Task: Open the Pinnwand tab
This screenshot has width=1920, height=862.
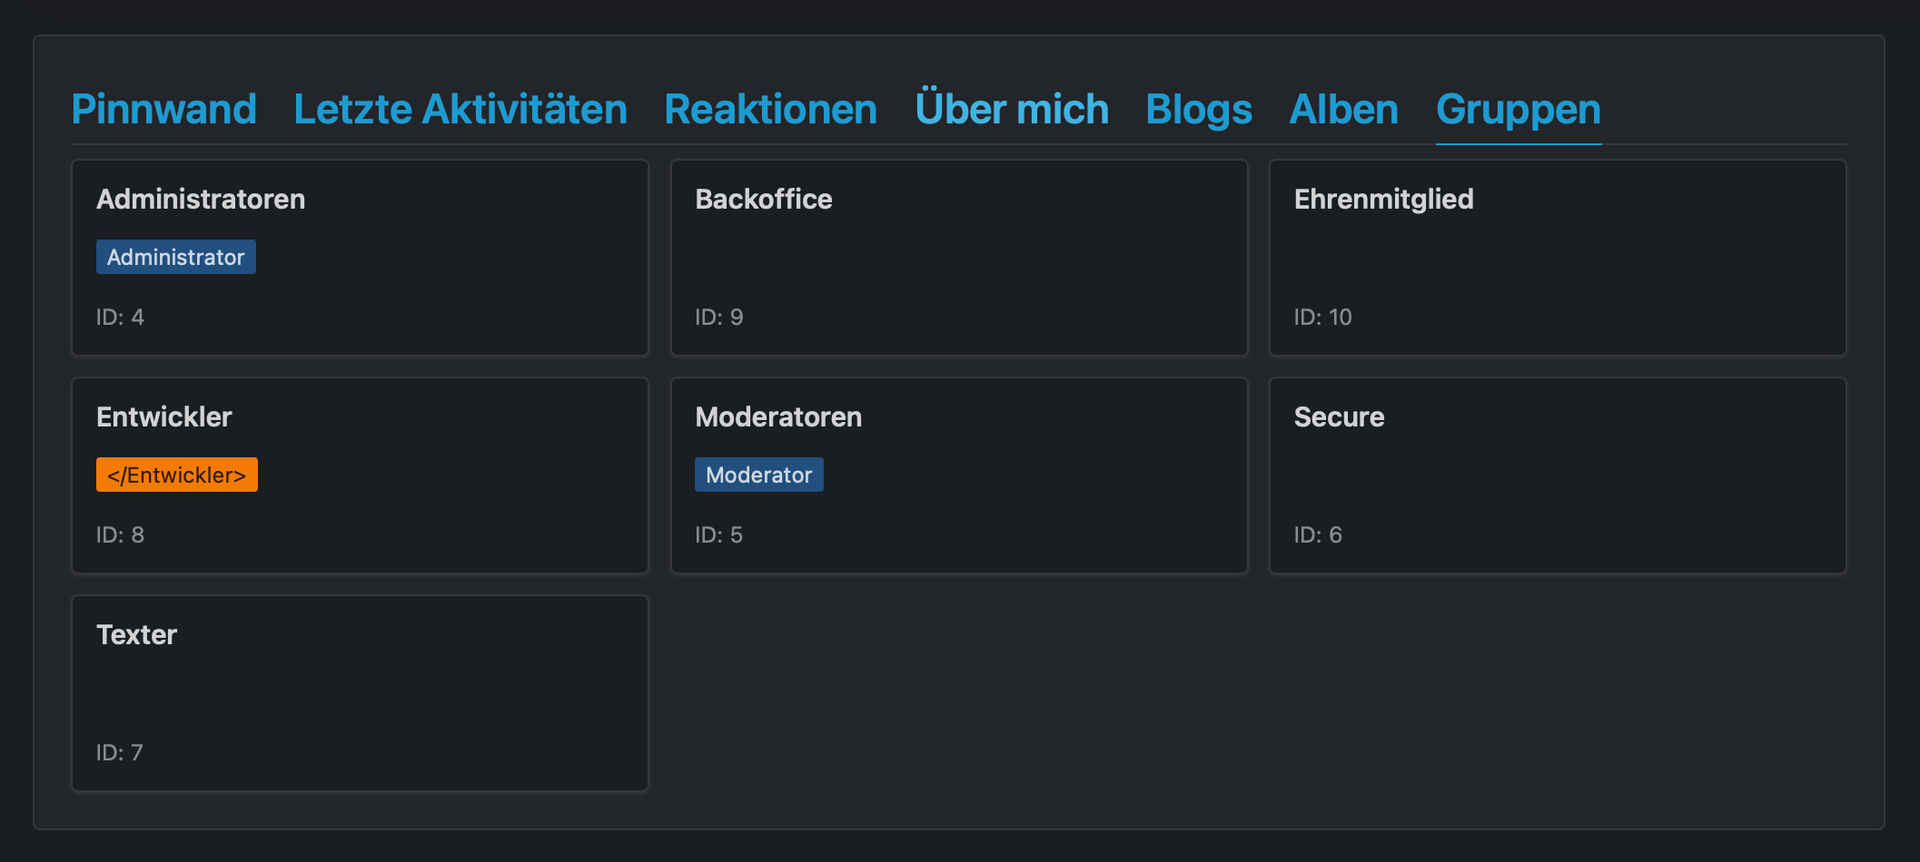Action: (x=164, y=109)
